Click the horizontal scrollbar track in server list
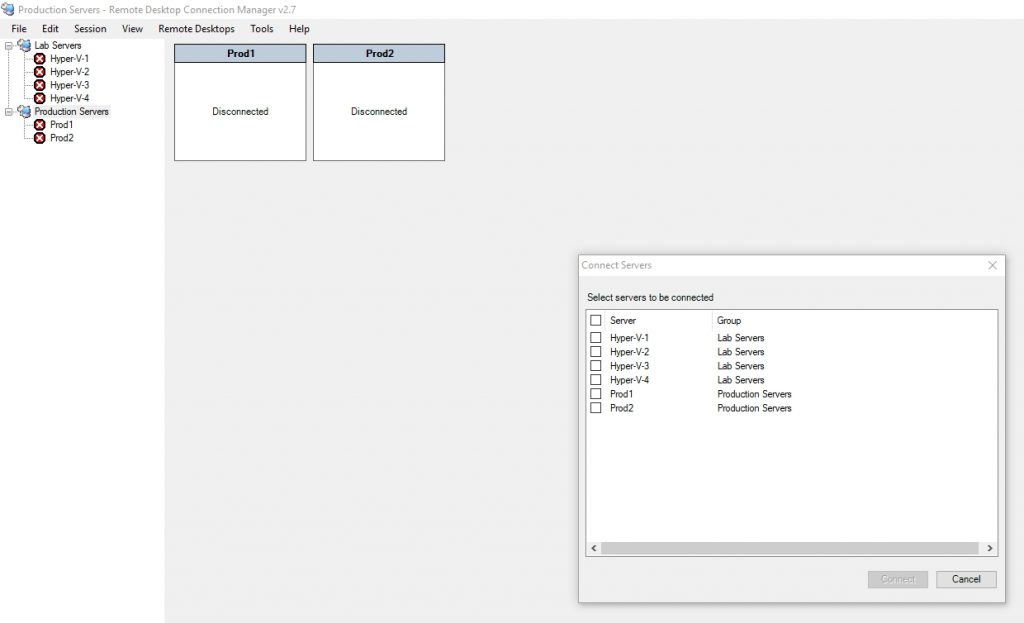Screen dimensions: 1024x623 pos(790,549)
